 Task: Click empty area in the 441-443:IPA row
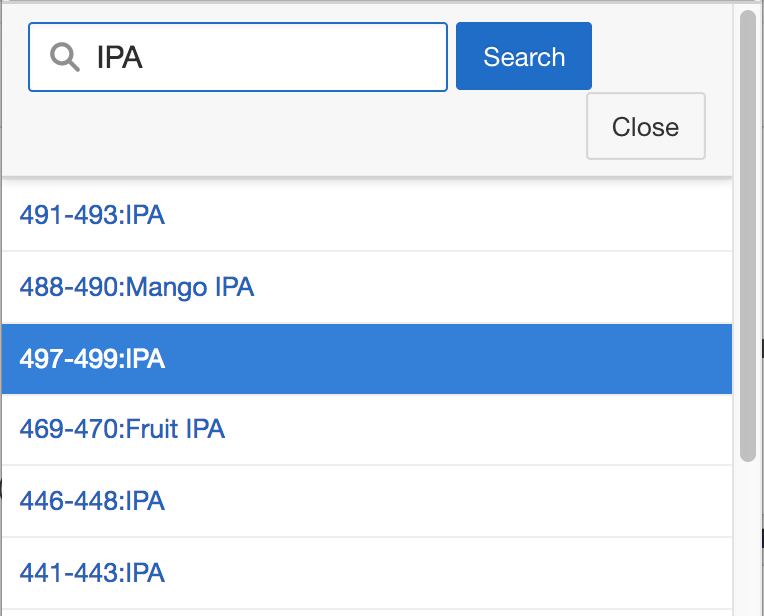450,573
